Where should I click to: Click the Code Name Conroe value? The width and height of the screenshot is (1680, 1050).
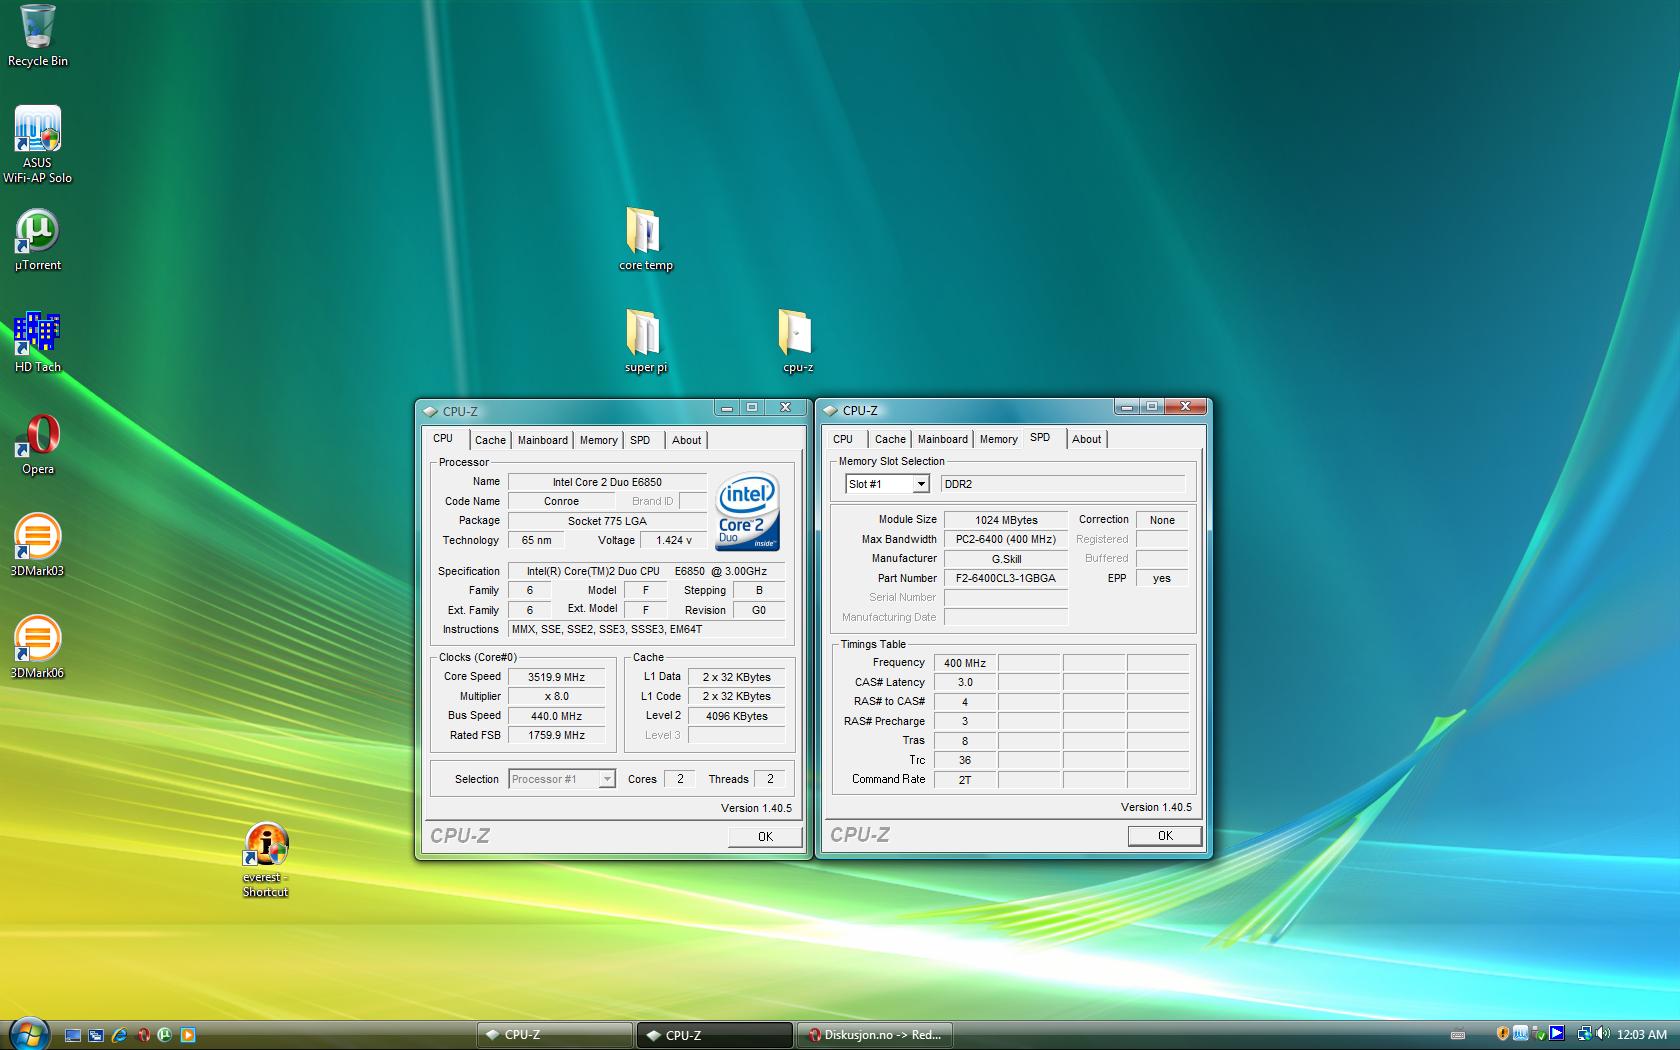tap(561, 501)
